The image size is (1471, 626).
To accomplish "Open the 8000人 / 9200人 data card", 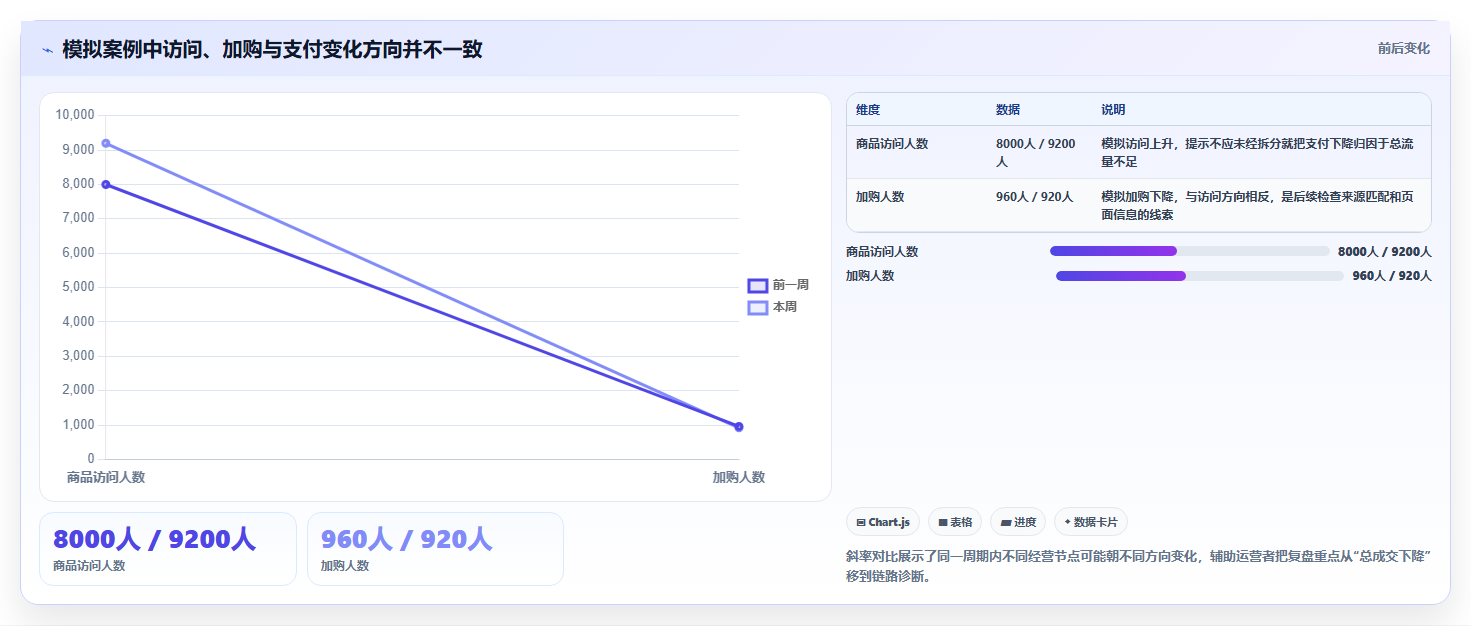I will coord(168,549).
